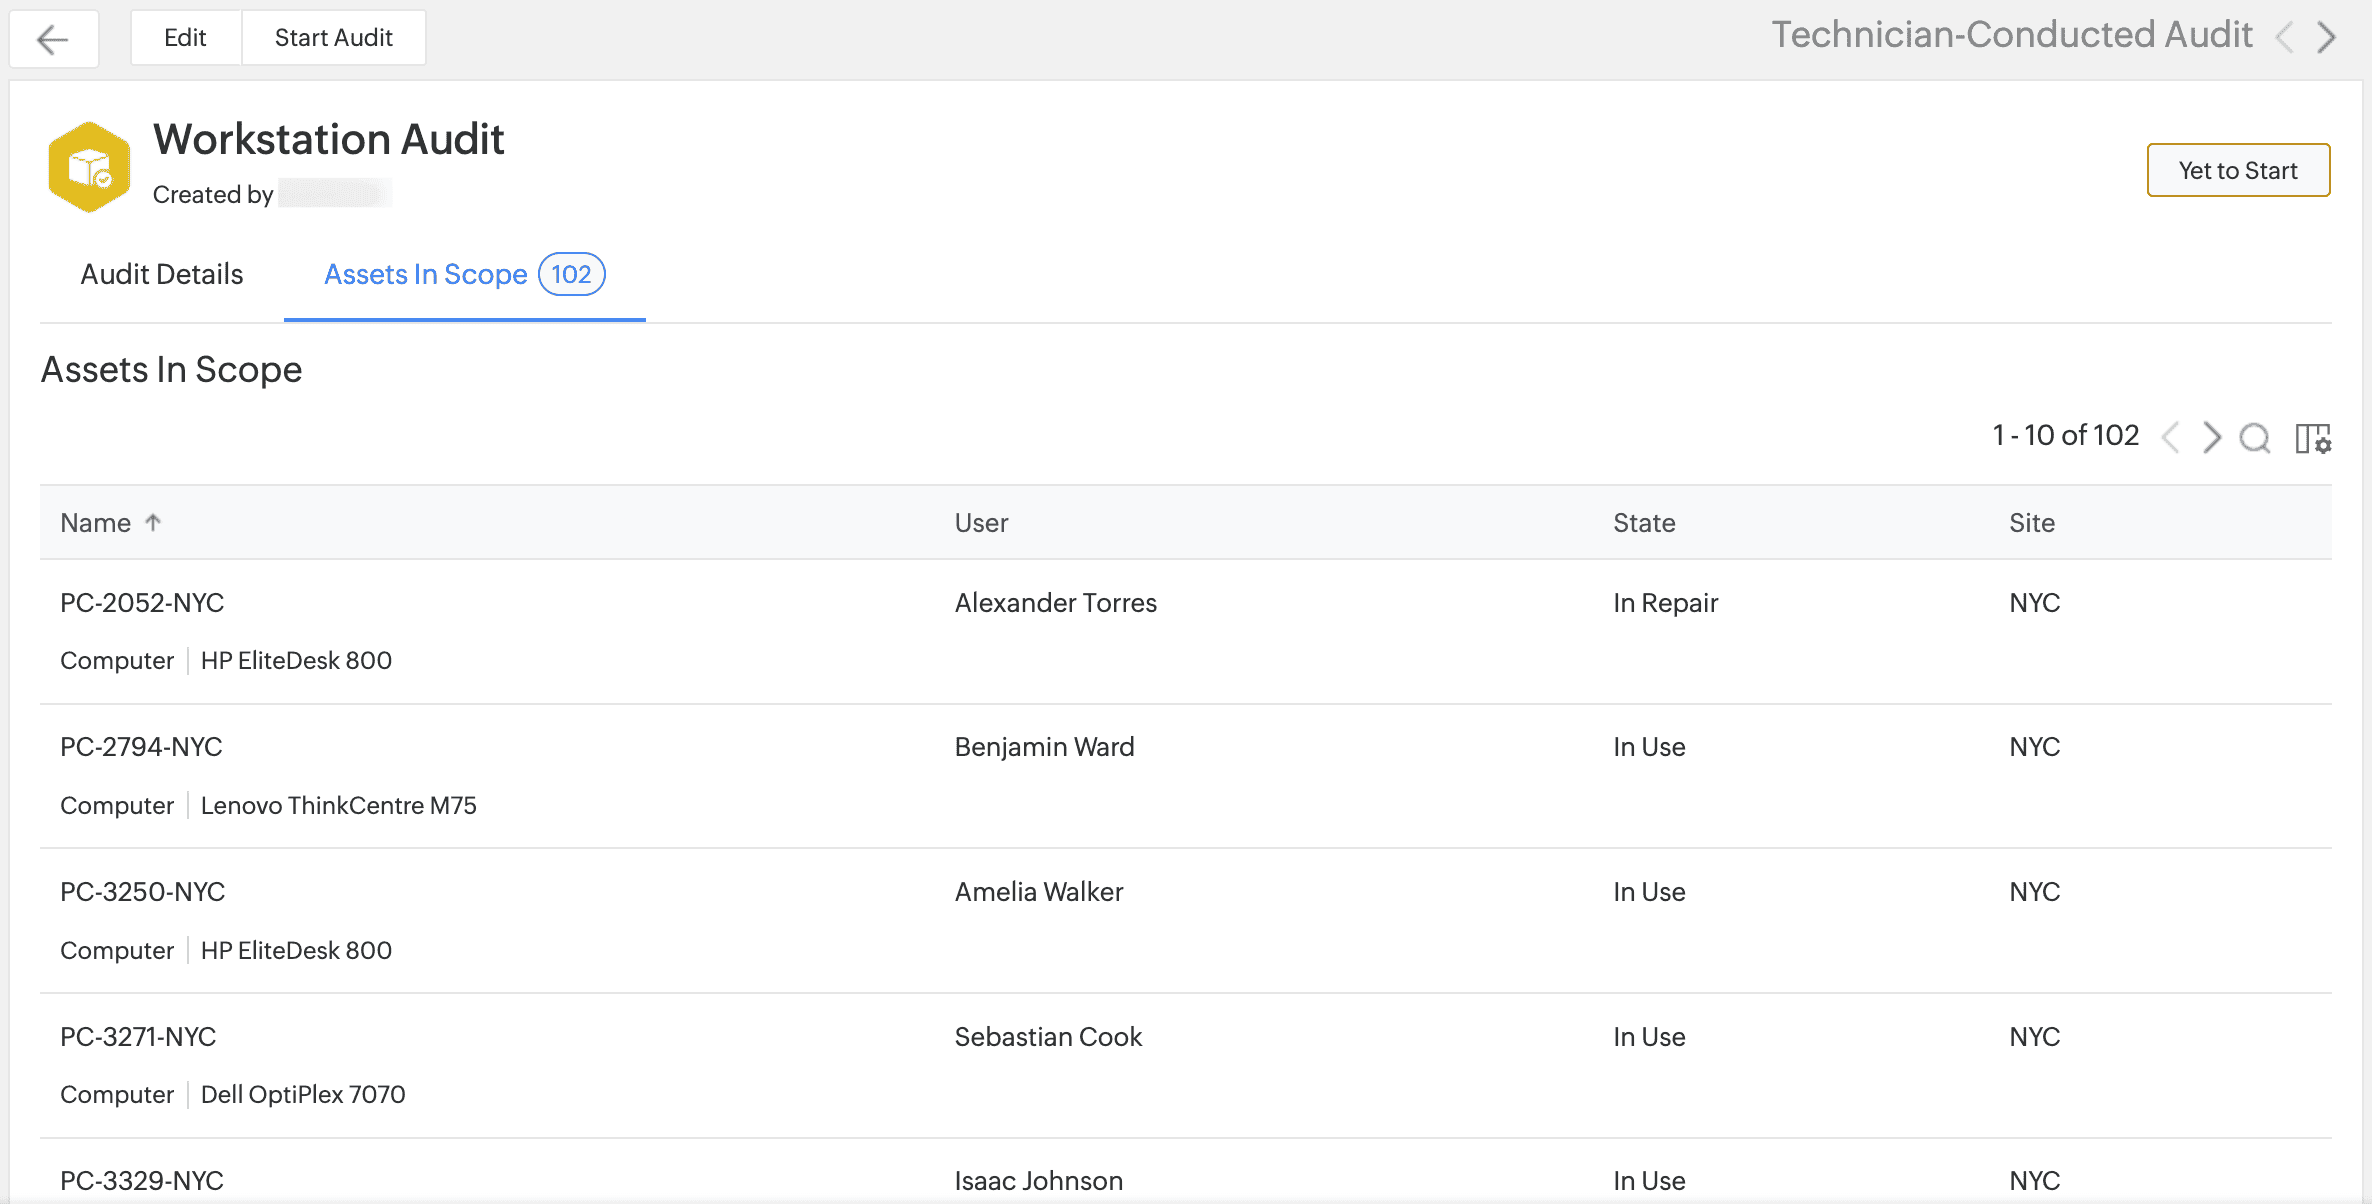
Task: Click the Edit button
Action: coord(185,38)
